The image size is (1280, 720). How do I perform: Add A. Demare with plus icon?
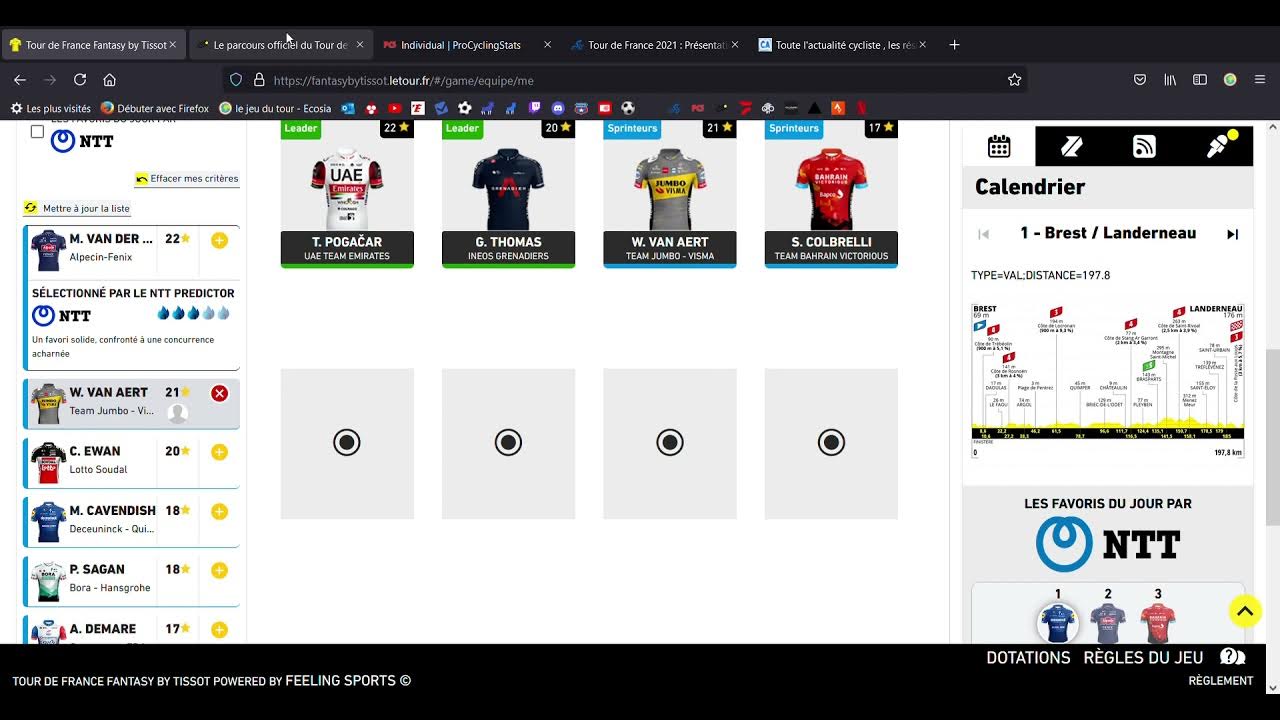tap(219, 630)
